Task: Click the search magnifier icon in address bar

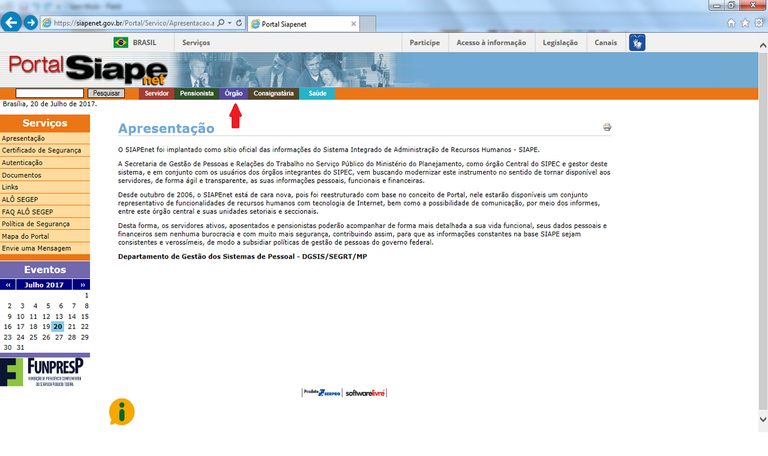Action: point(221,23)
